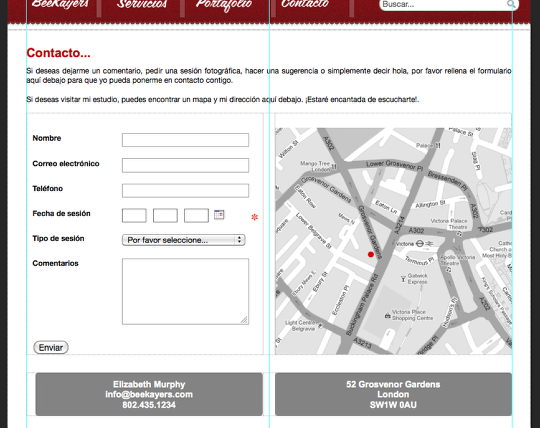Open the Servicios menu item
The image size is (540, 428).
click(142, 4)
